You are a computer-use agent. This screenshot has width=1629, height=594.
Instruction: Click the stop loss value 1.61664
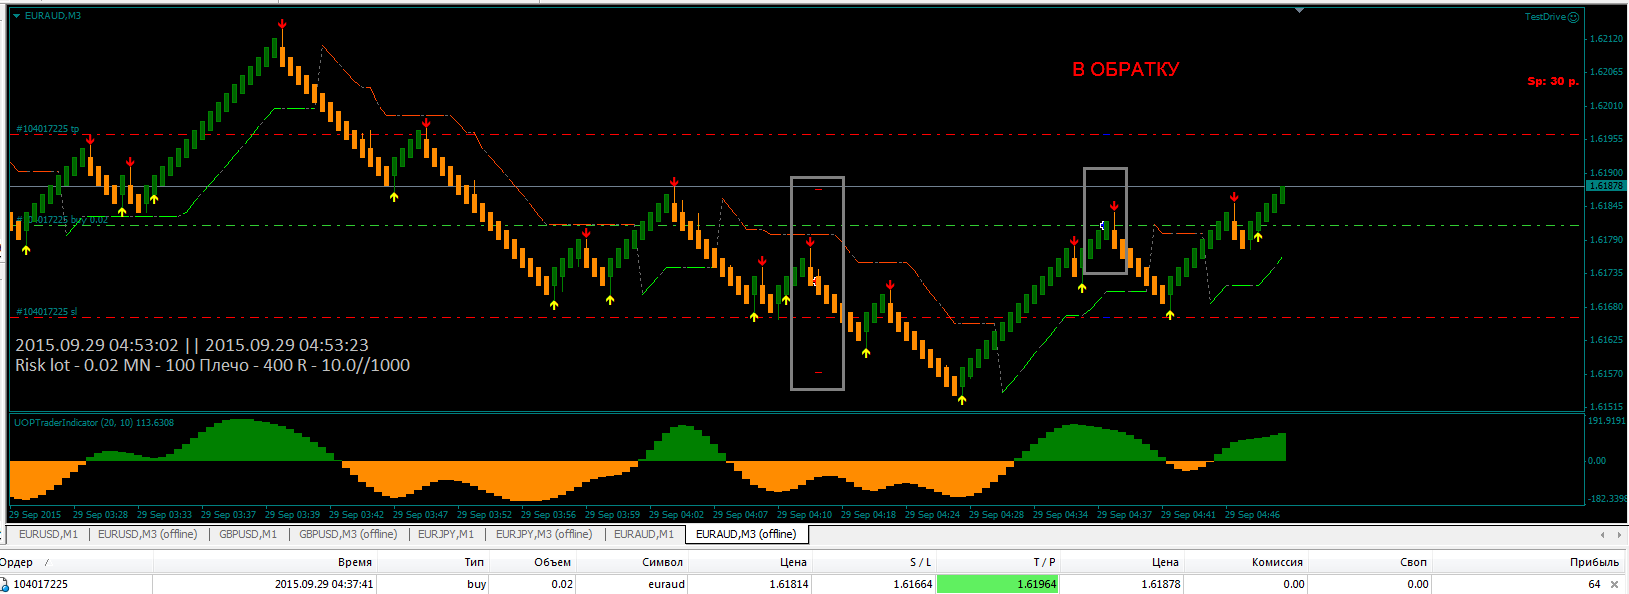pos(912,584)
